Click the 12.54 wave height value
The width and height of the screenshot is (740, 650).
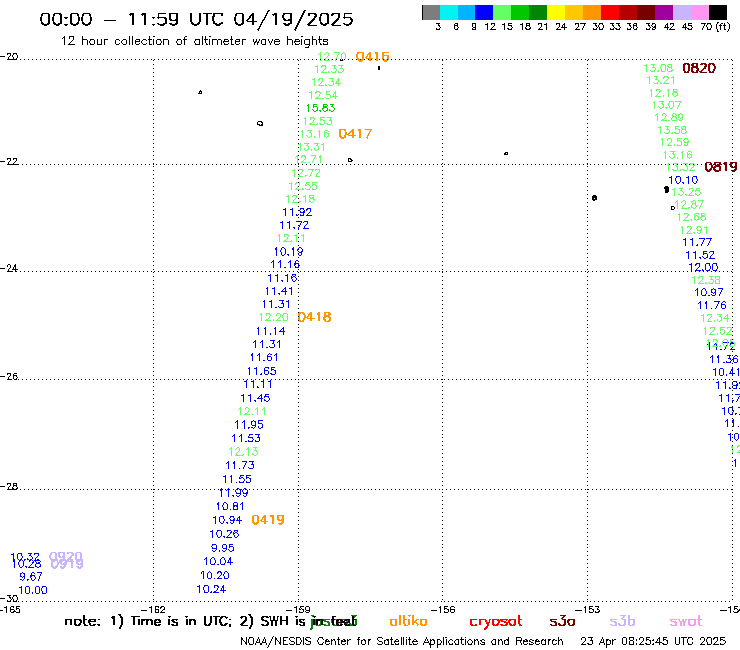coord(323,95)
